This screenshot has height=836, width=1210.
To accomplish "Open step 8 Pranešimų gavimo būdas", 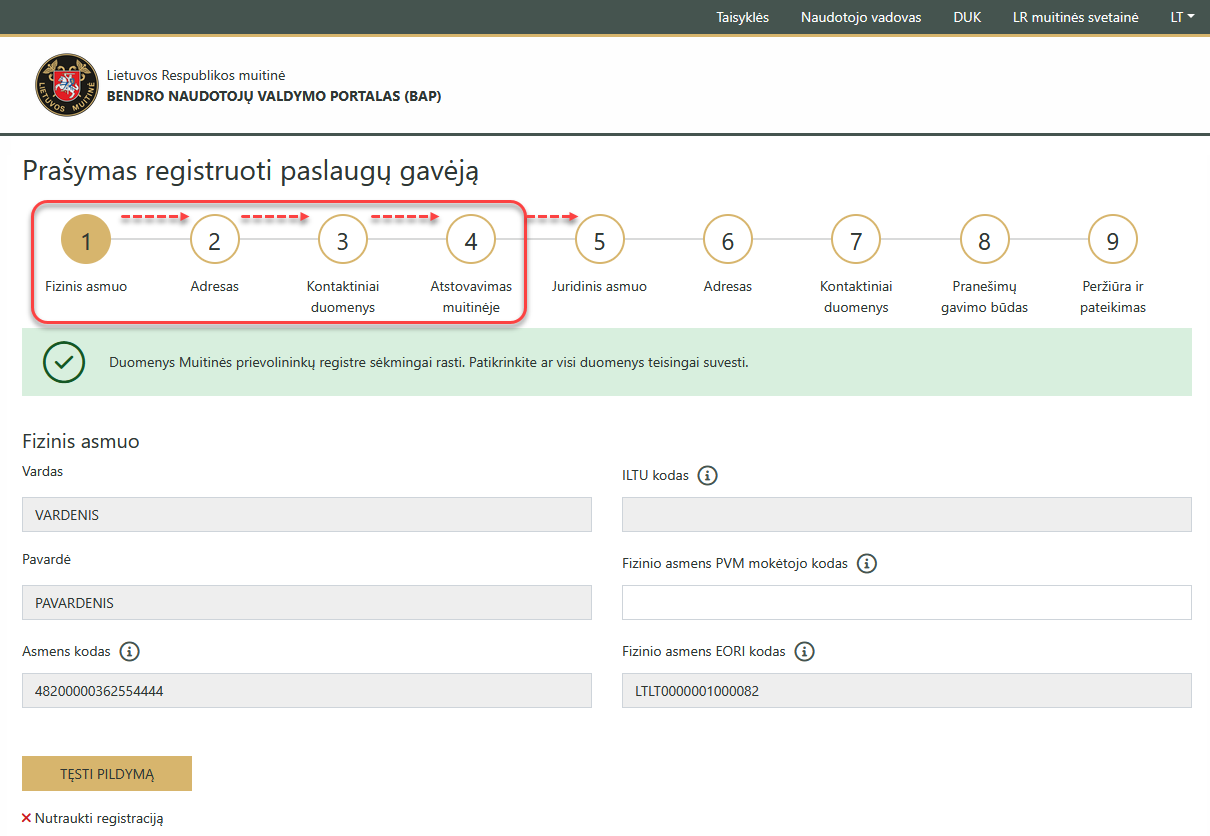I will (984, 239).
